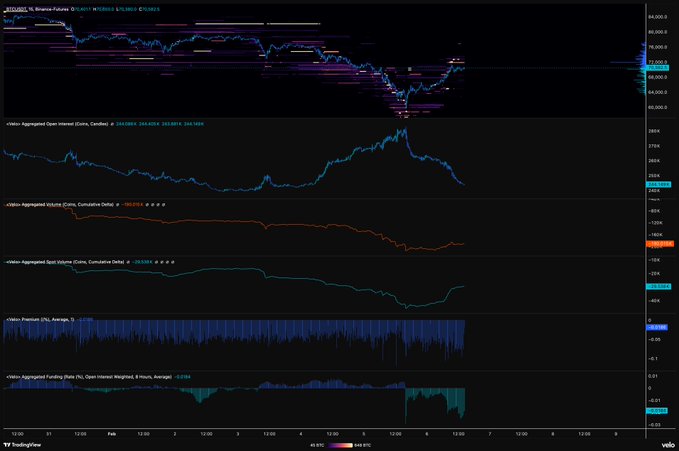679x451 pixels.
Task: Click the 84,000.0 price level on axis
Action: point(659,17)
